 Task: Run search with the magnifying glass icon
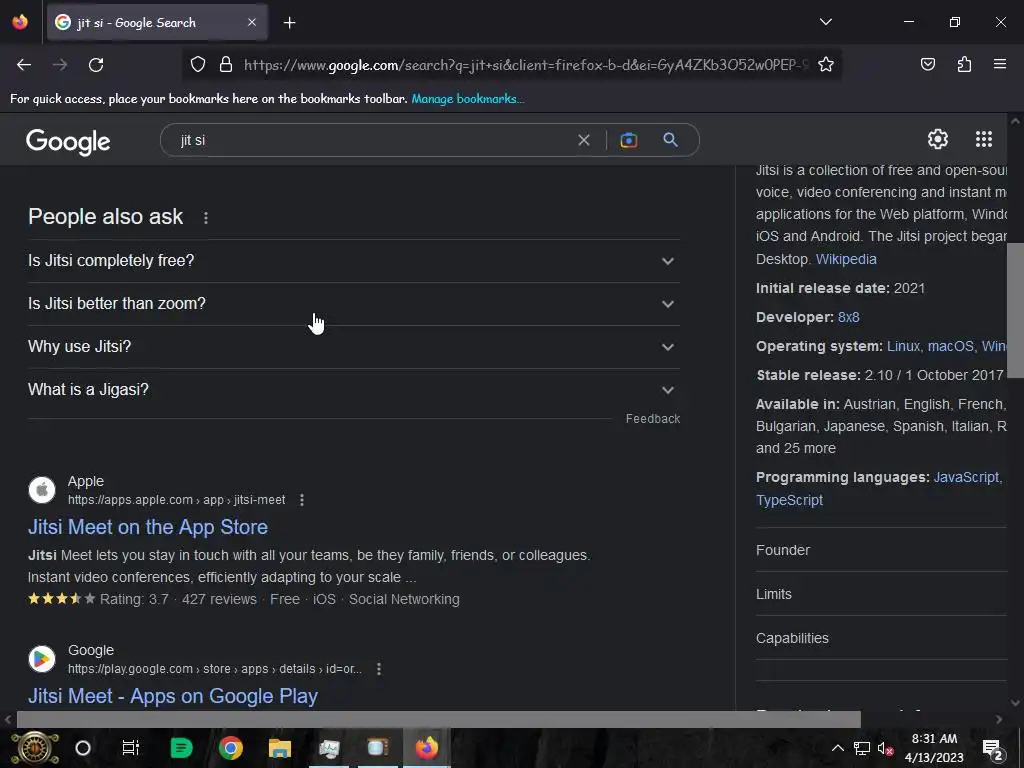(671, 140)
